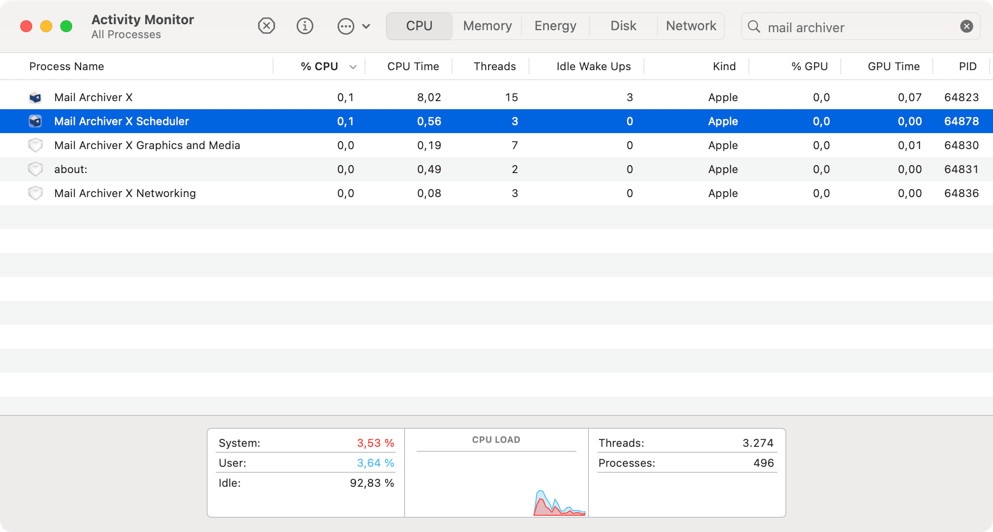Toggle the % CPU sort direction arrow
Viewport: 993px width, 532px height.
pyautogui.click(x=353, y=67)
